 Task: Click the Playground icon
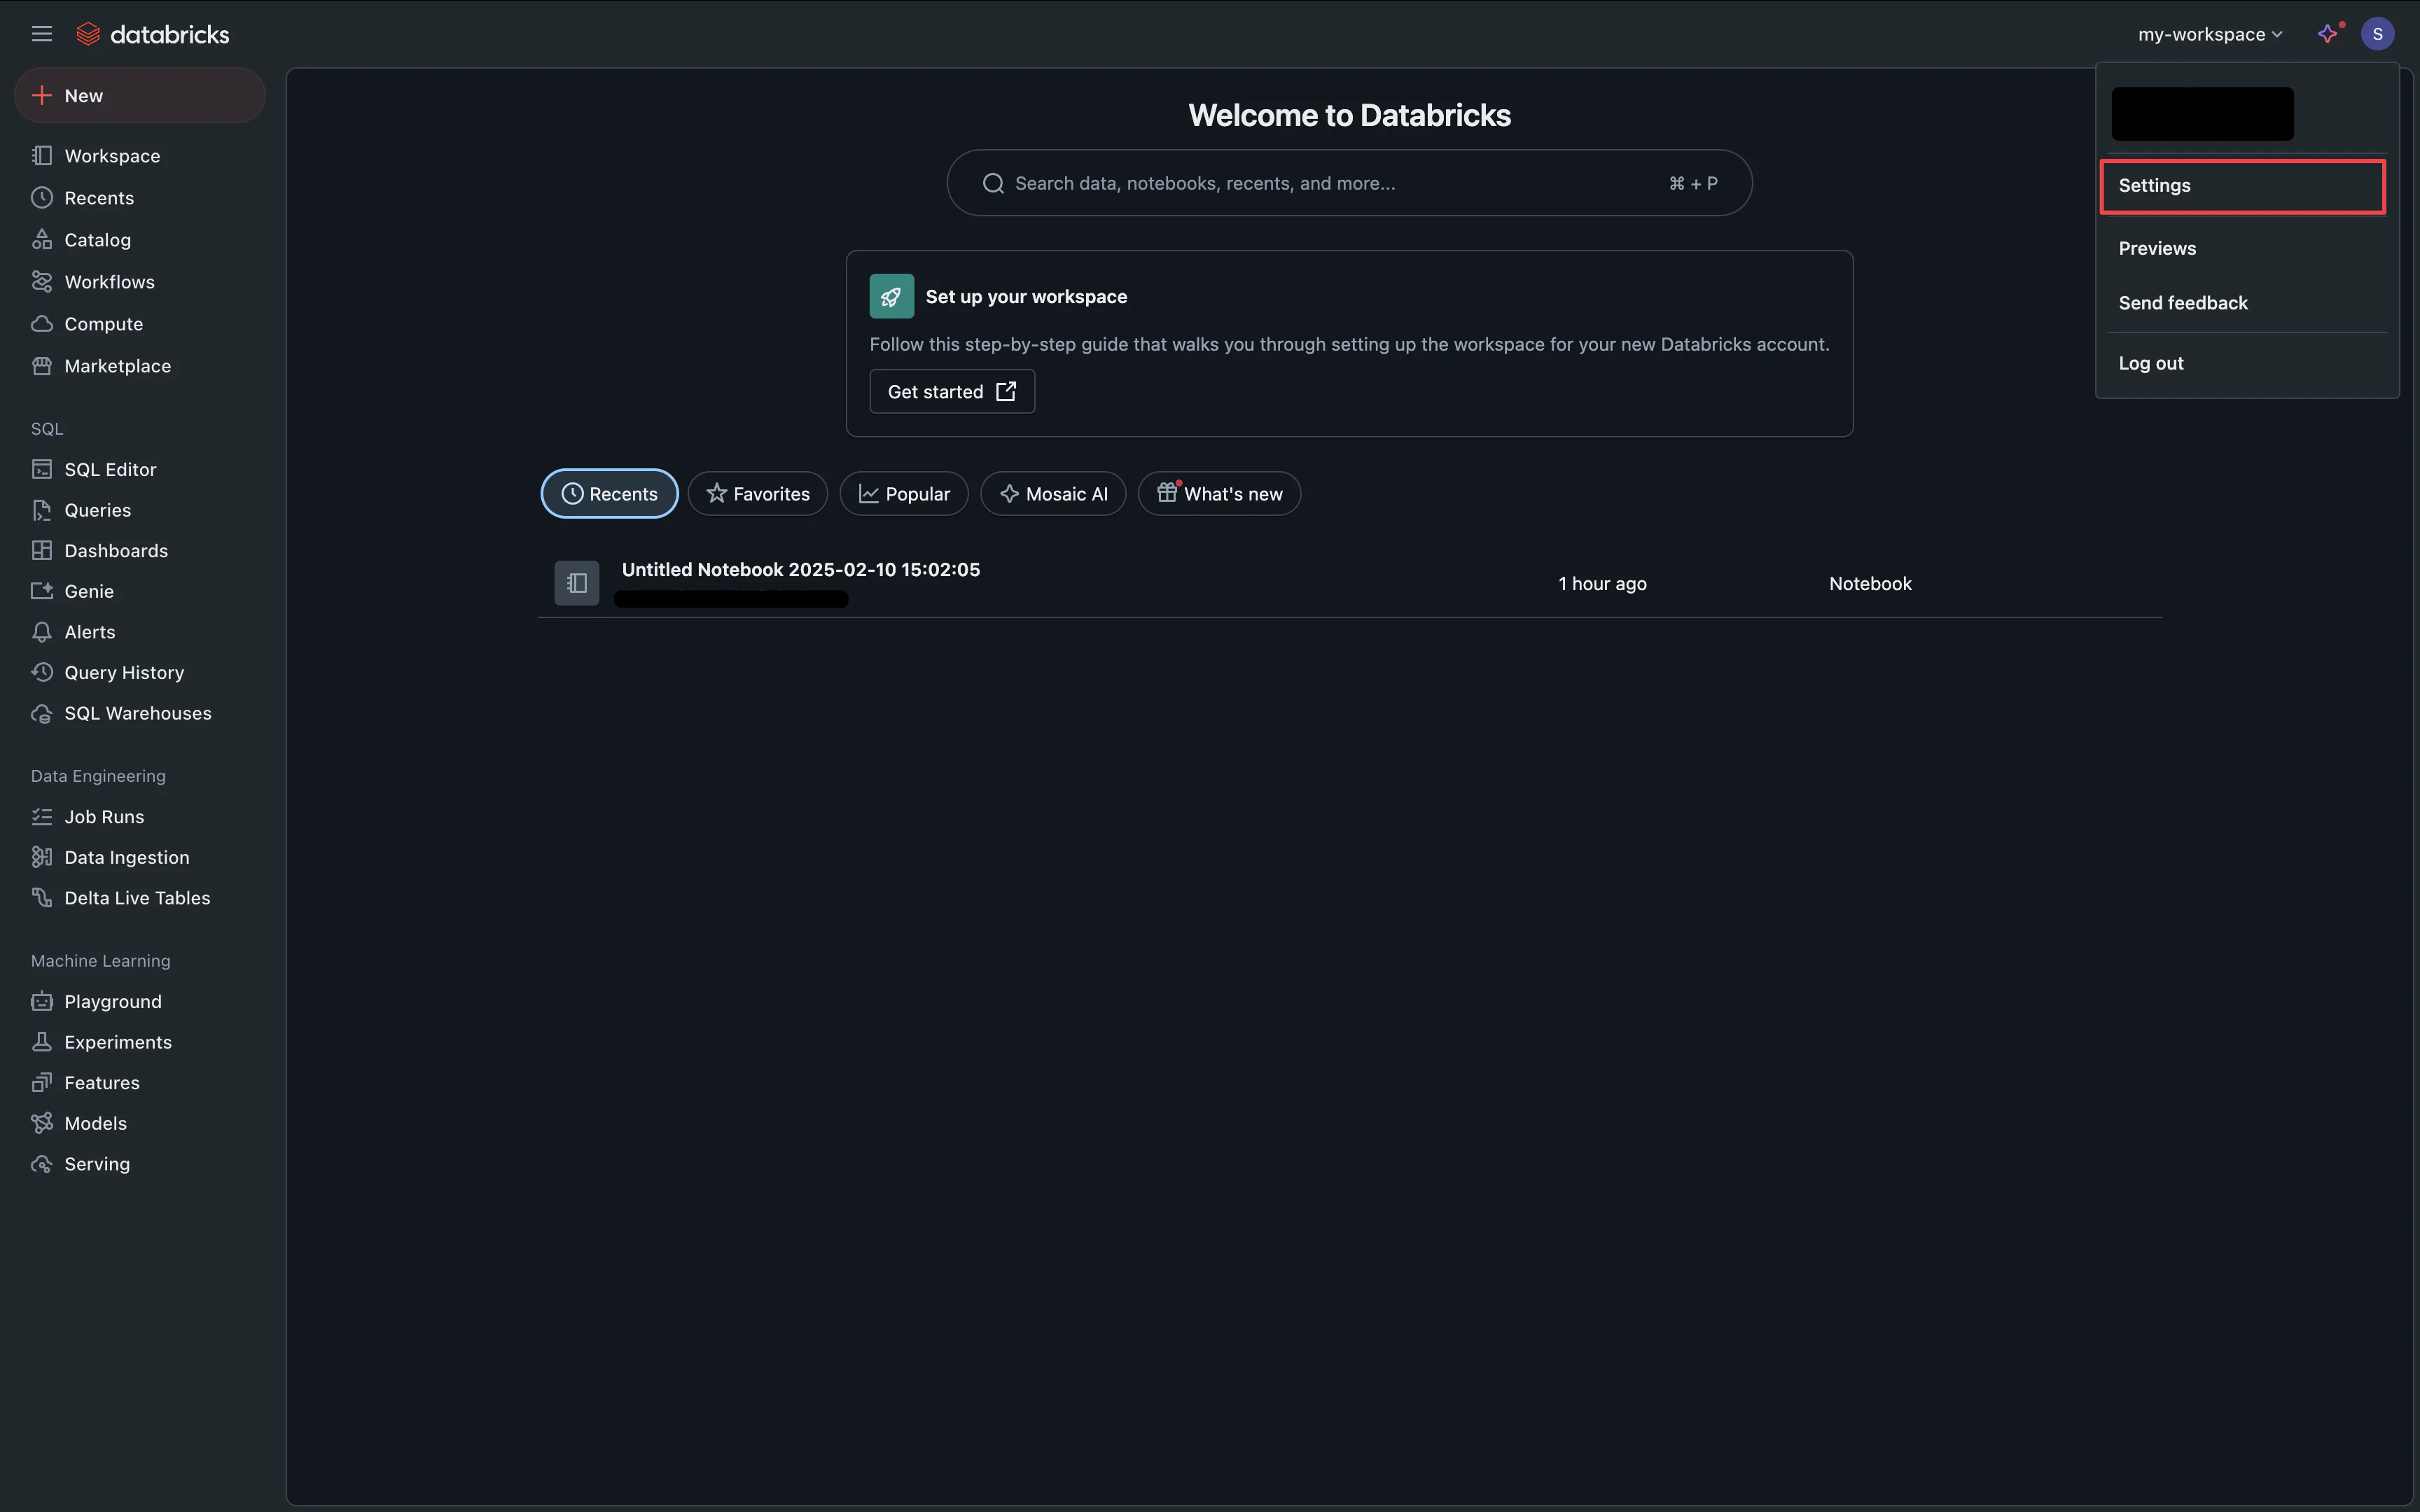coord(42,1001)
